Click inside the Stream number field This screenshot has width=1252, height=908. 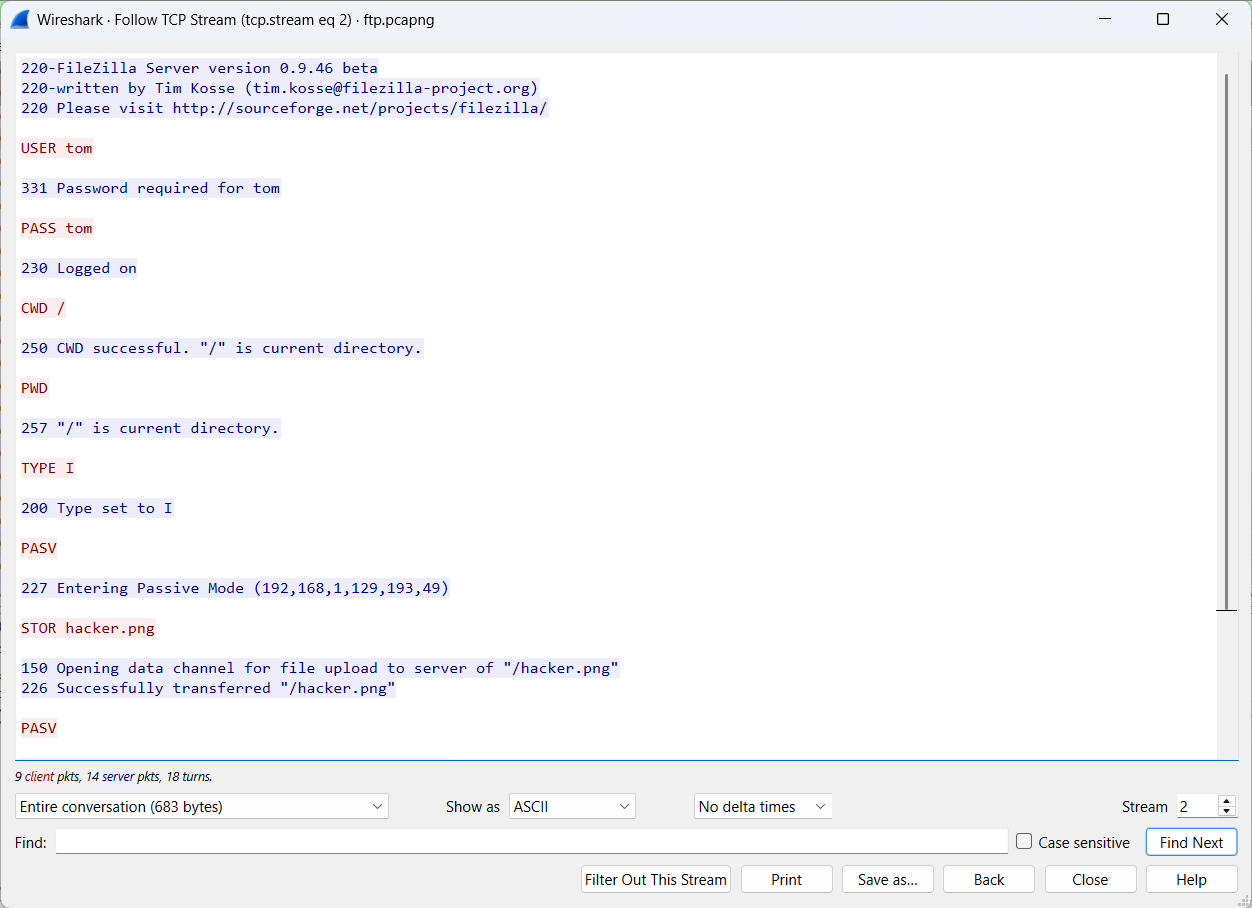point(1195,806)
